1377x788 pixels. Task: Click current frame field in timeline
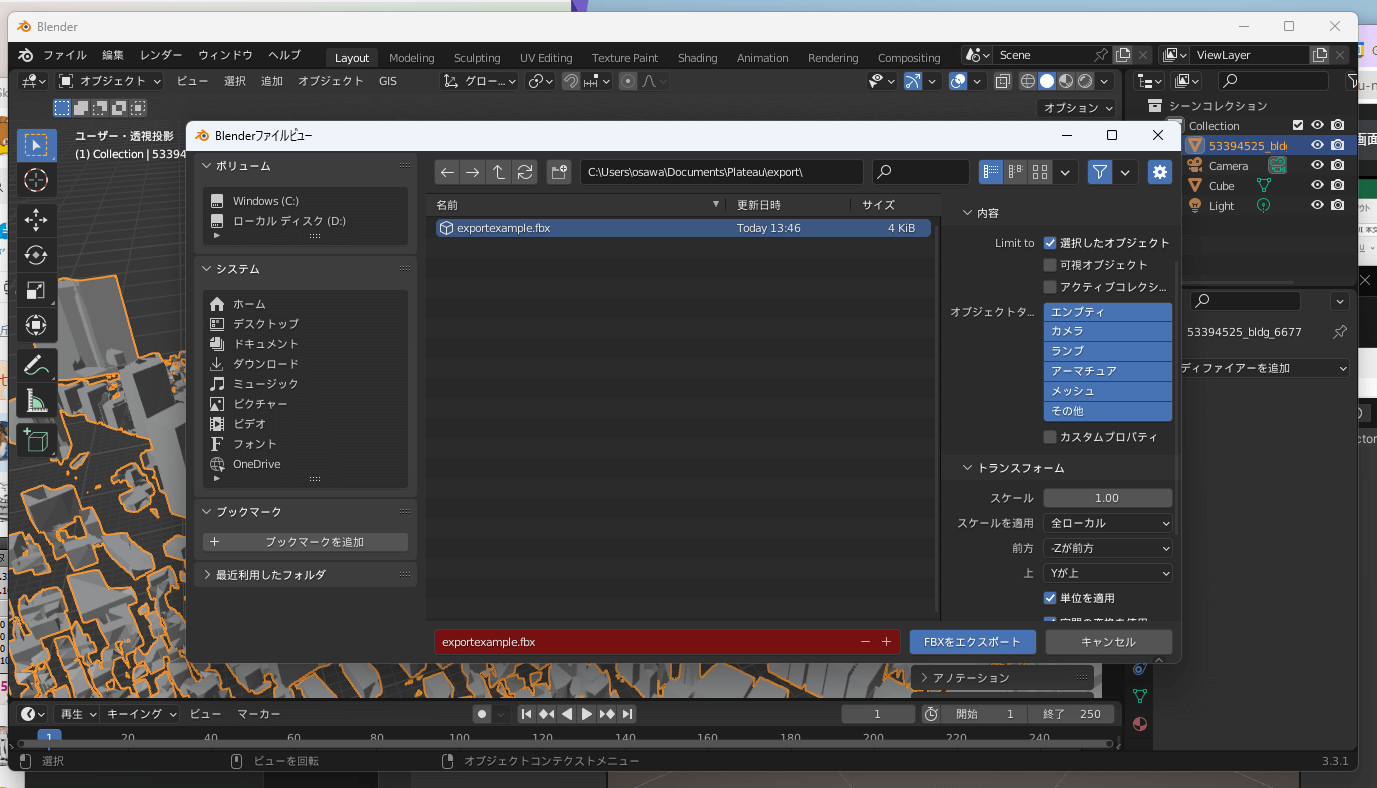point(879,714)
